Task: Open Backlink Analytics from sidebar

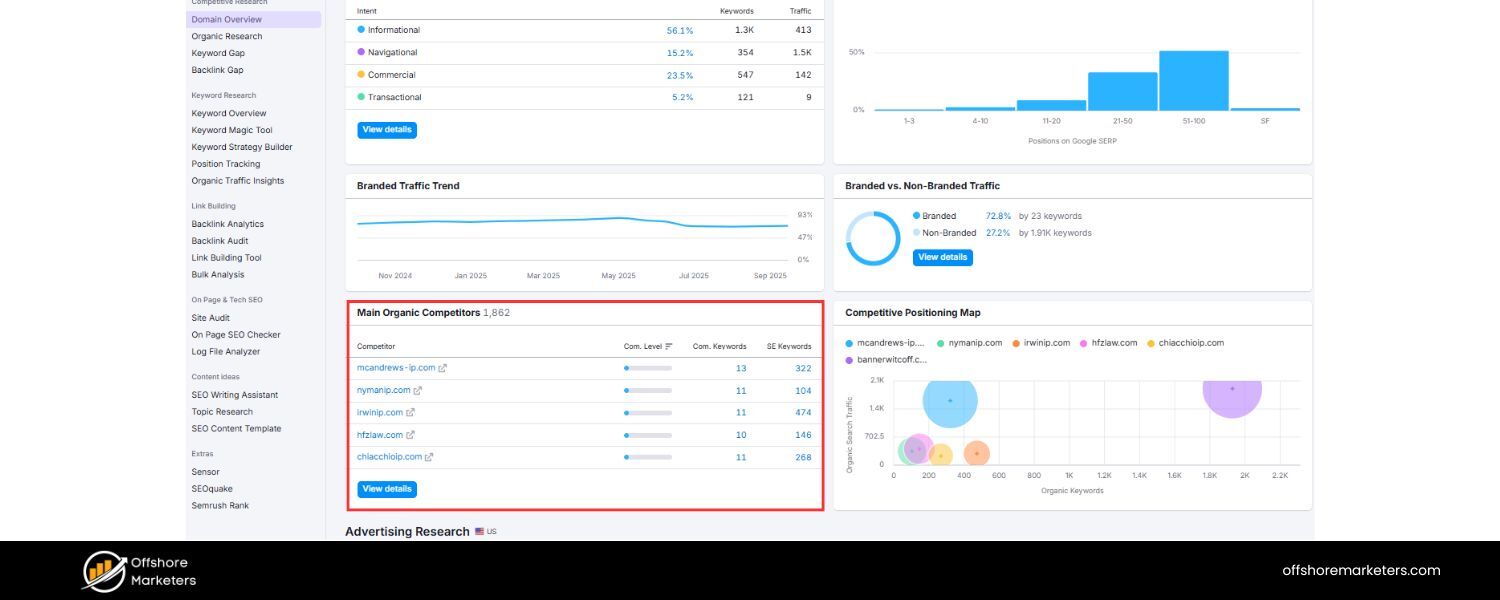Action: (x=228, y=224)
